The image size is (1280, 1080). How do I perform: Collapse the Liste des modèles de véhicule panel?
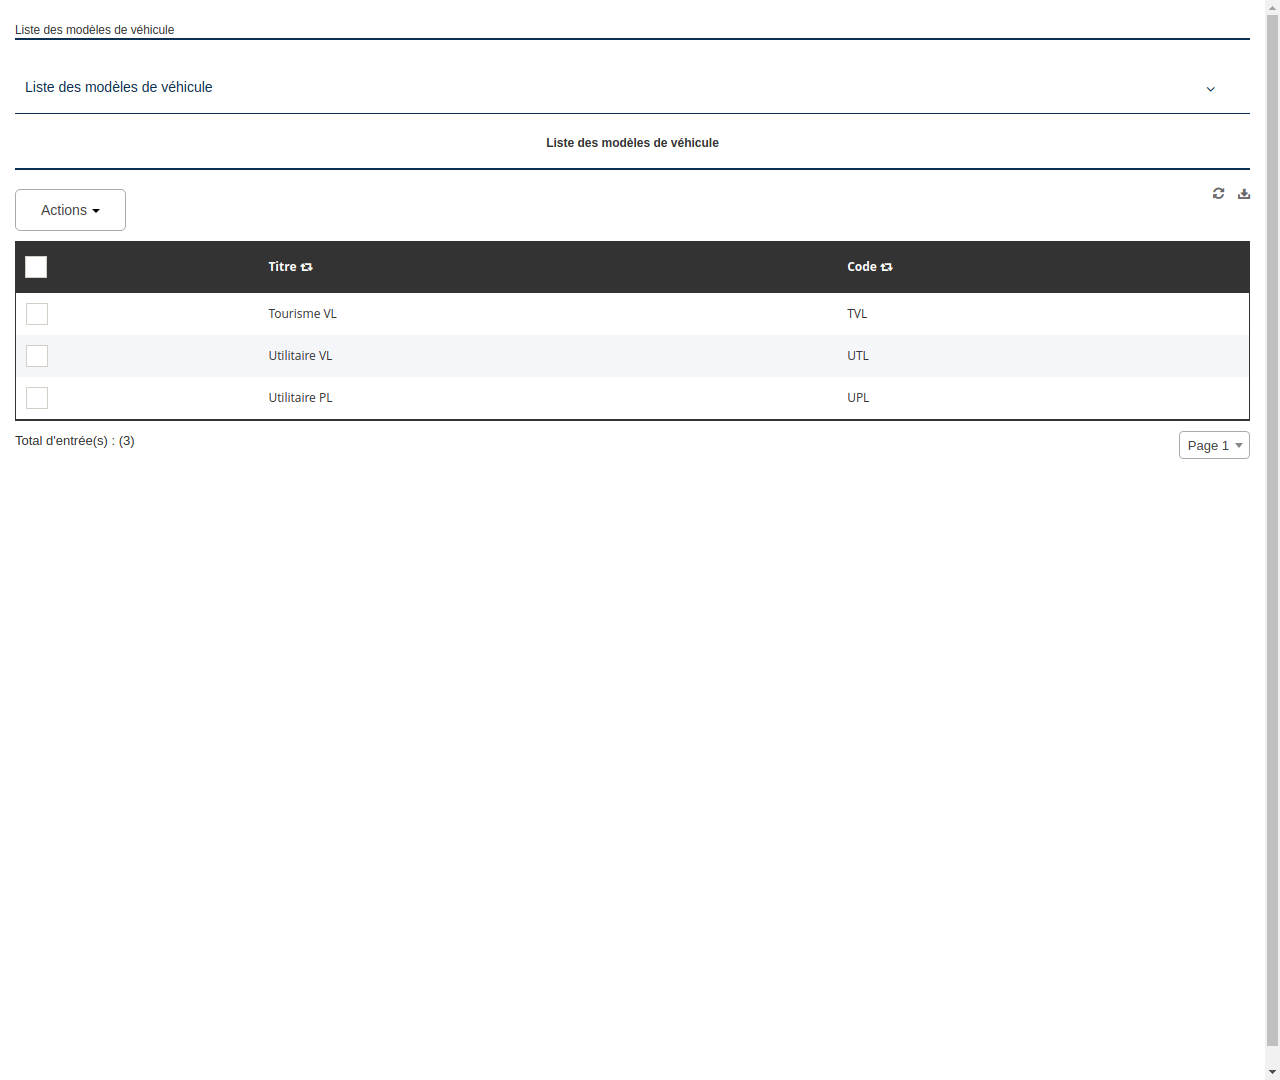point(1210,89)
